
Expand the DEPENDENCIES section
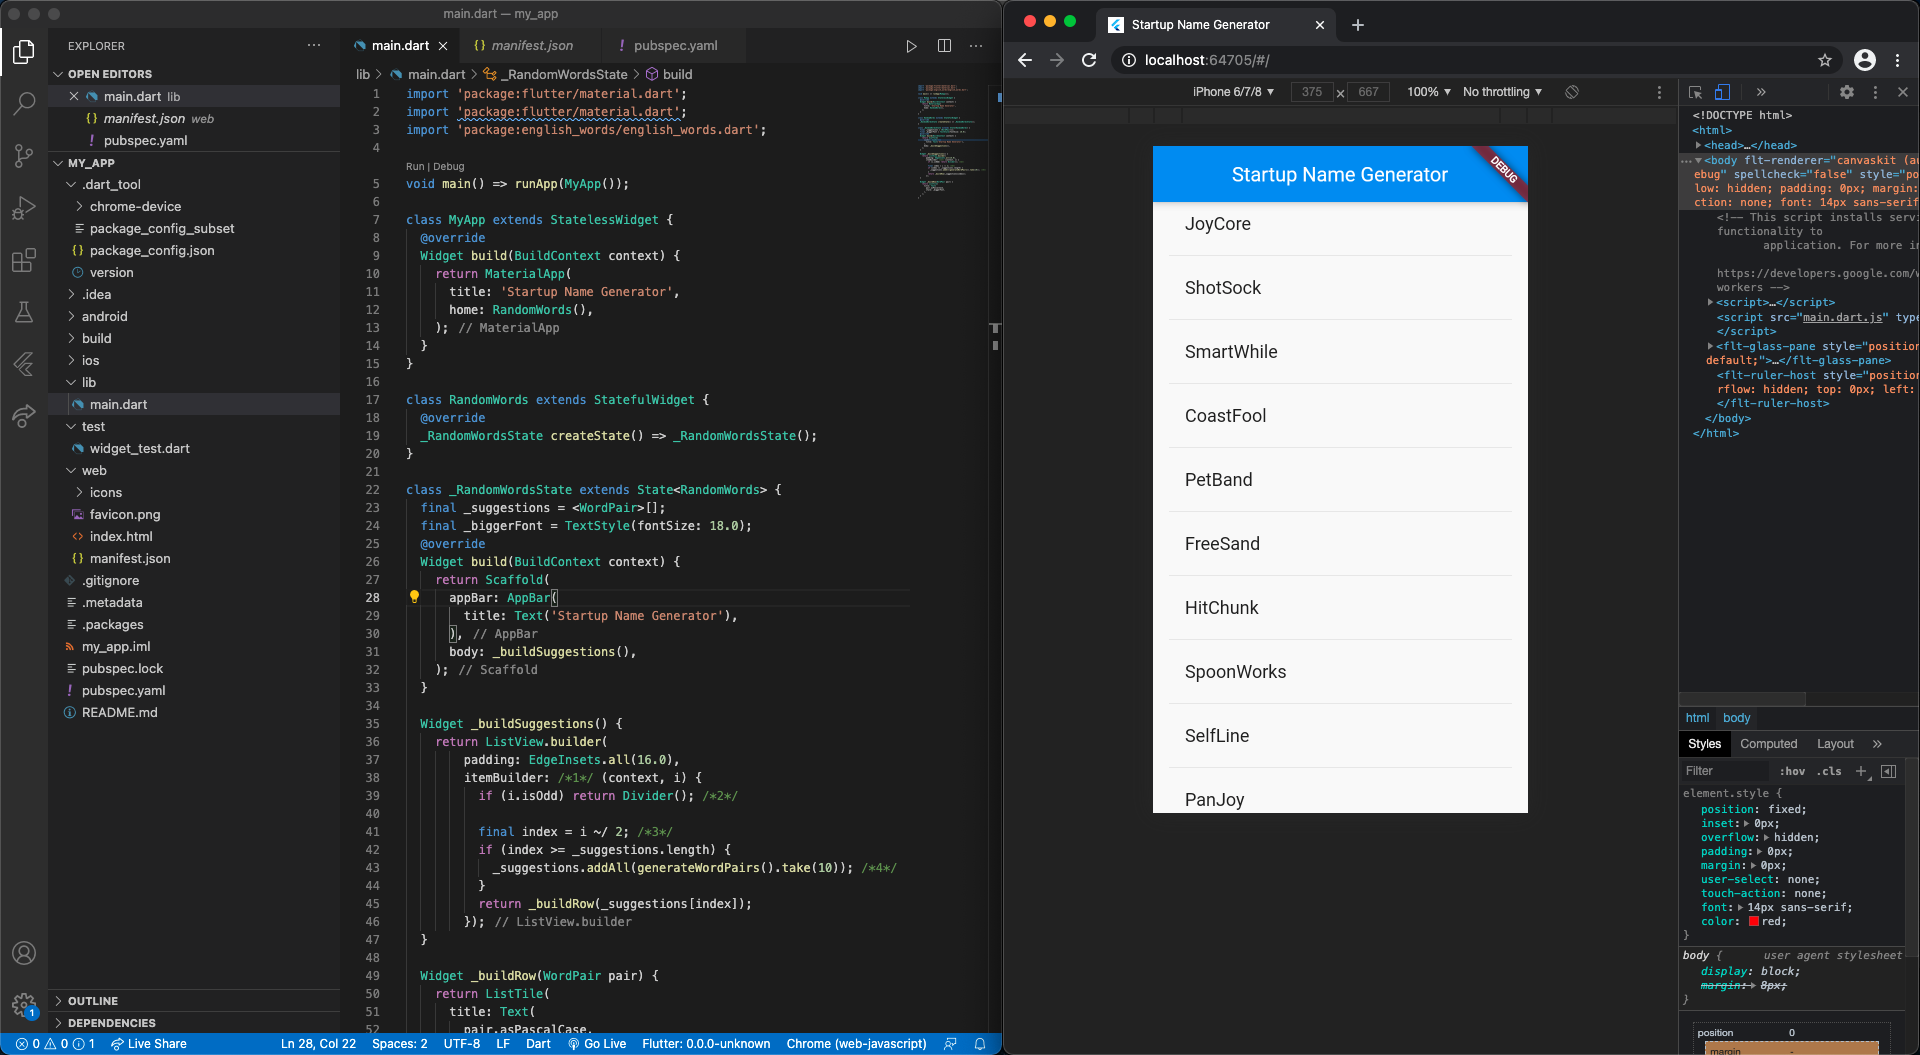point(195,1023)
